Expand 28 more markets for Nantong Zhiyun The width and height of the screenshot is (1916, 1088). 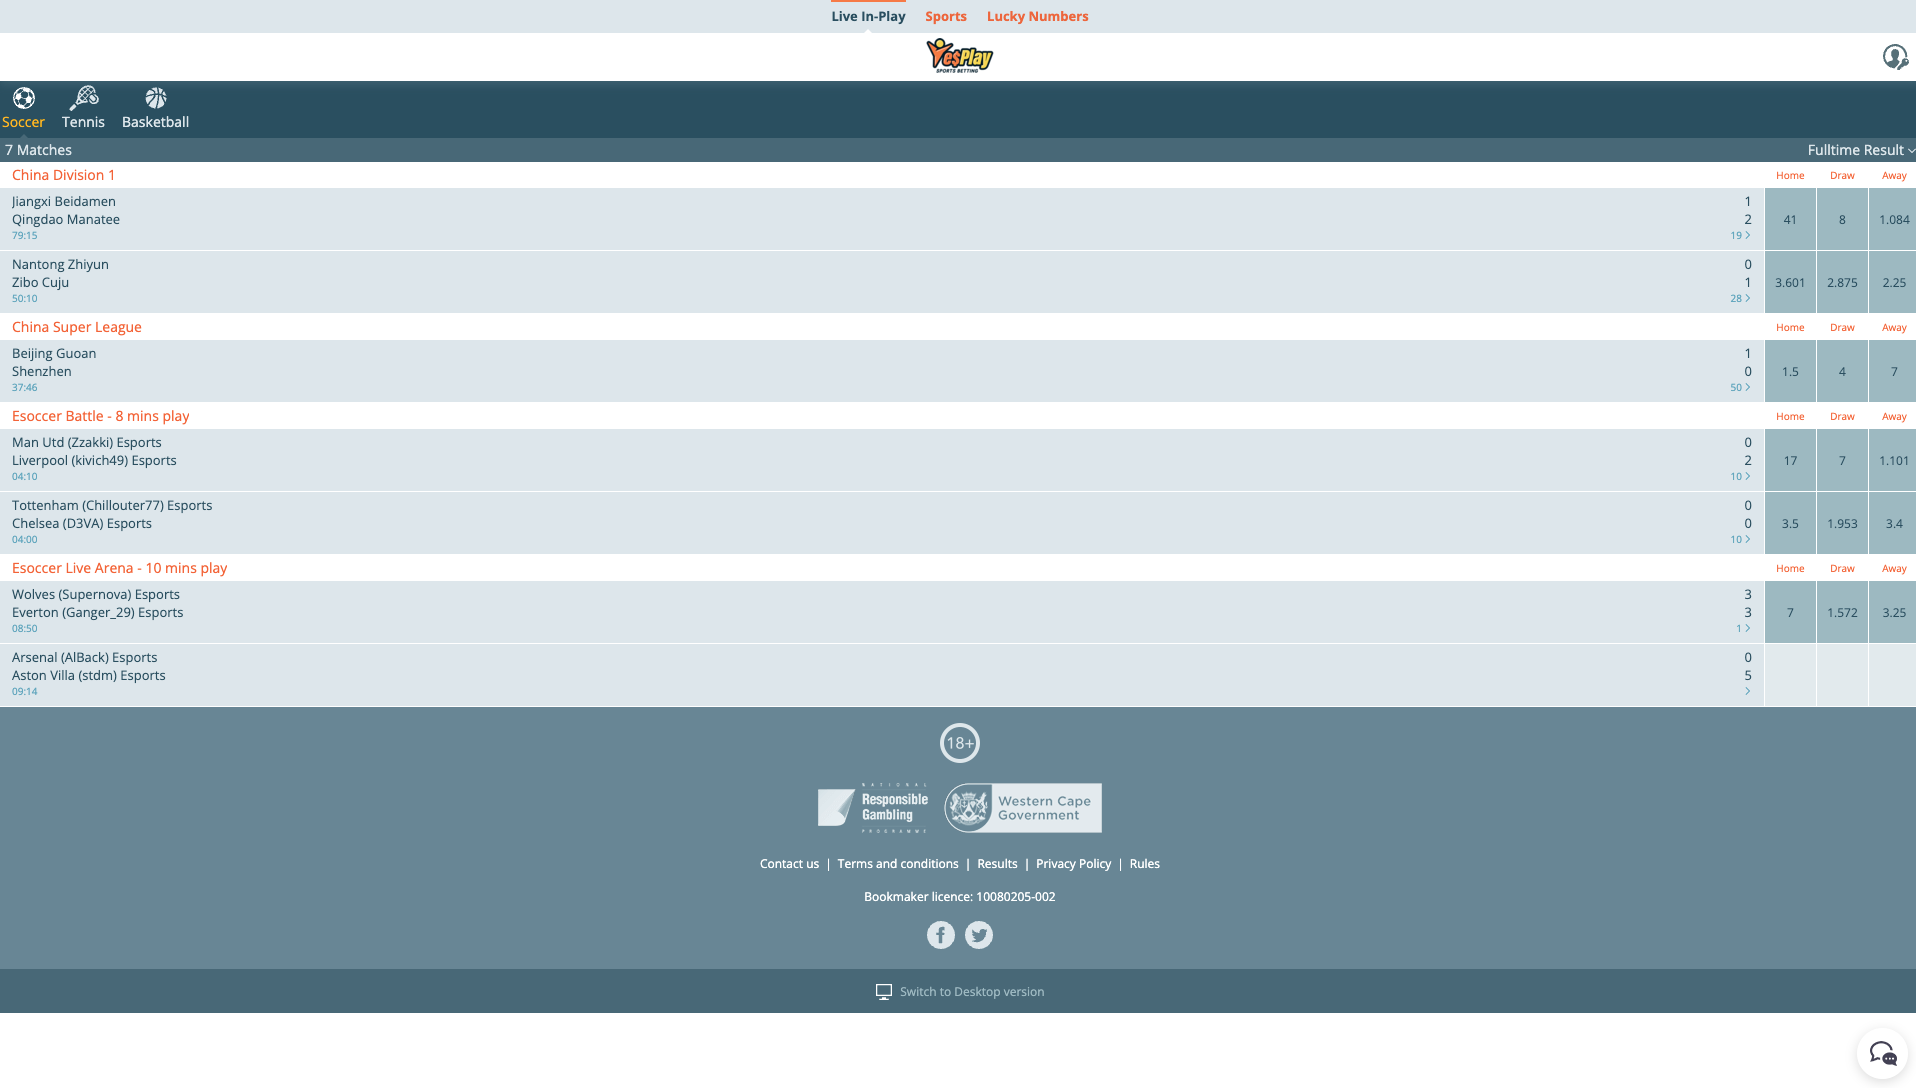1741,299
